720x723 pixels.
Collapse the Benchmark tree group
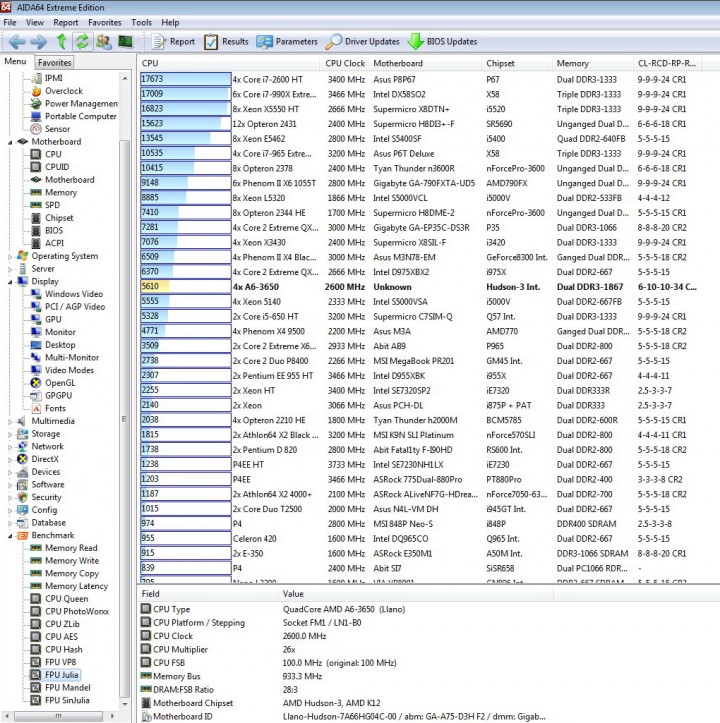[10, 536]
